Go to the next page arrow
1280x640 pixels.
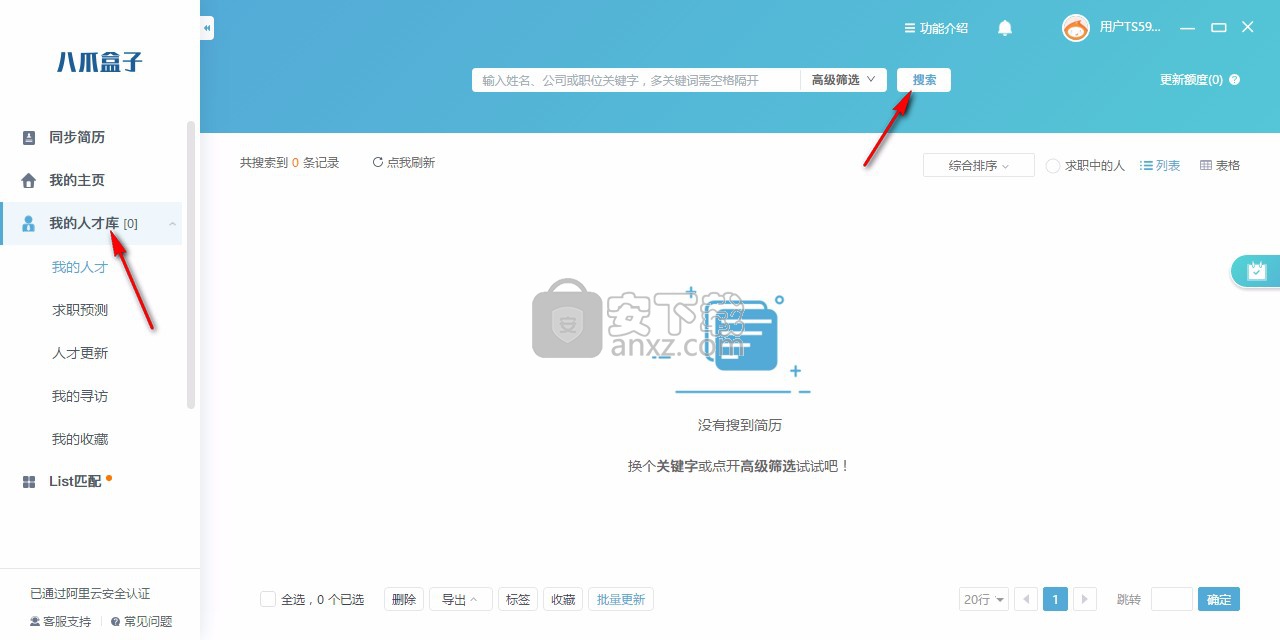tap(1086, 599)
